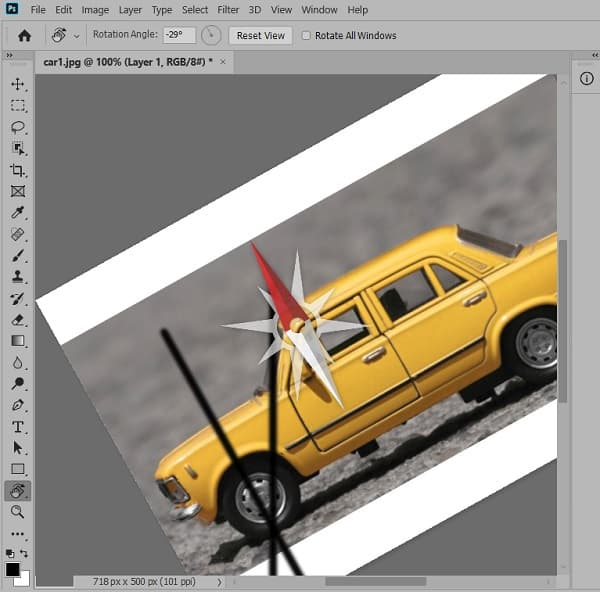Screen dimensions: 600x592
Task: Click the vertical scrollbar thumb
Action: point(562,321)
